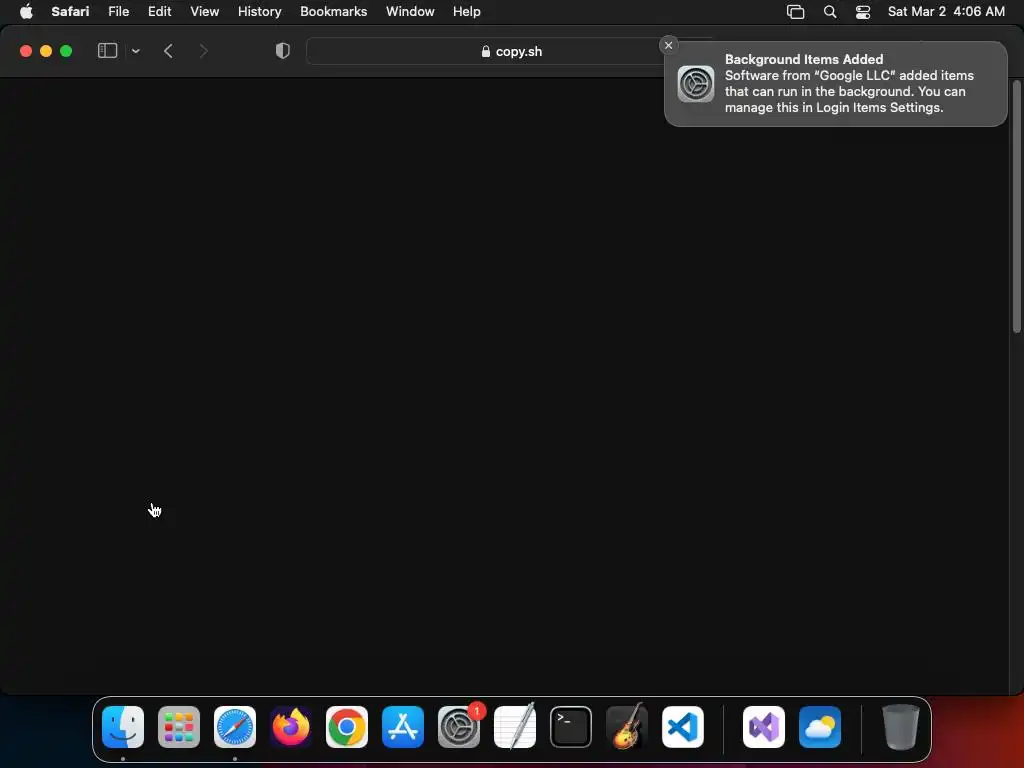
Task: Open TextEdit from the Dock
Action: coord(515,726)
